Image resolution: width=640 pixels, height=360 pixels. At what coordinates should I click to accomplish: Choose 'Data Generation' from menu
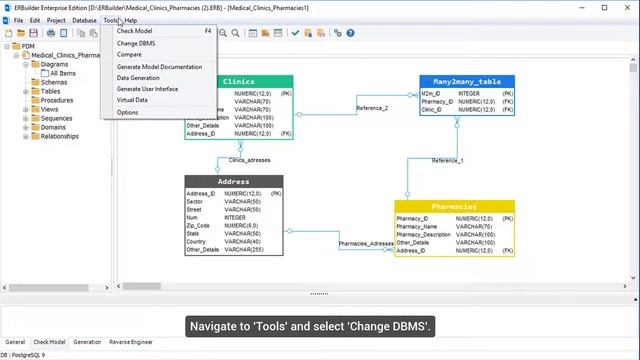tap(159, 78)
